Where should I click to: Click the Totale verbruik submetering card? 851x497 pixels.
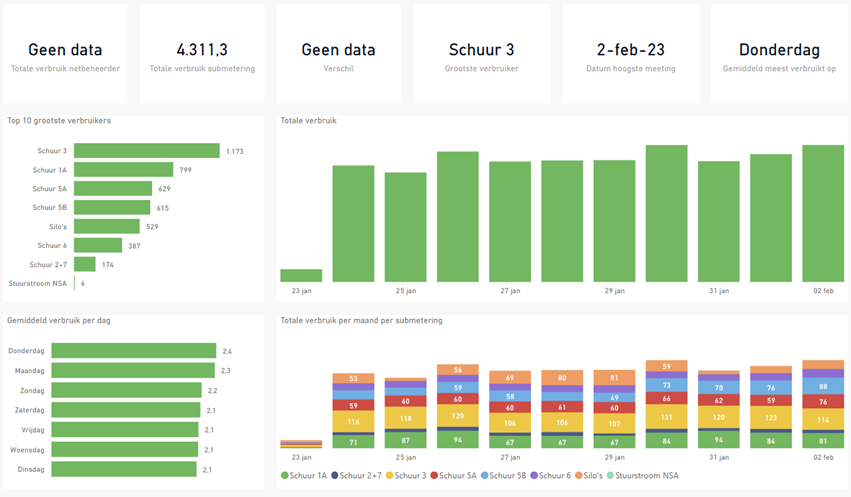(201, 54)
